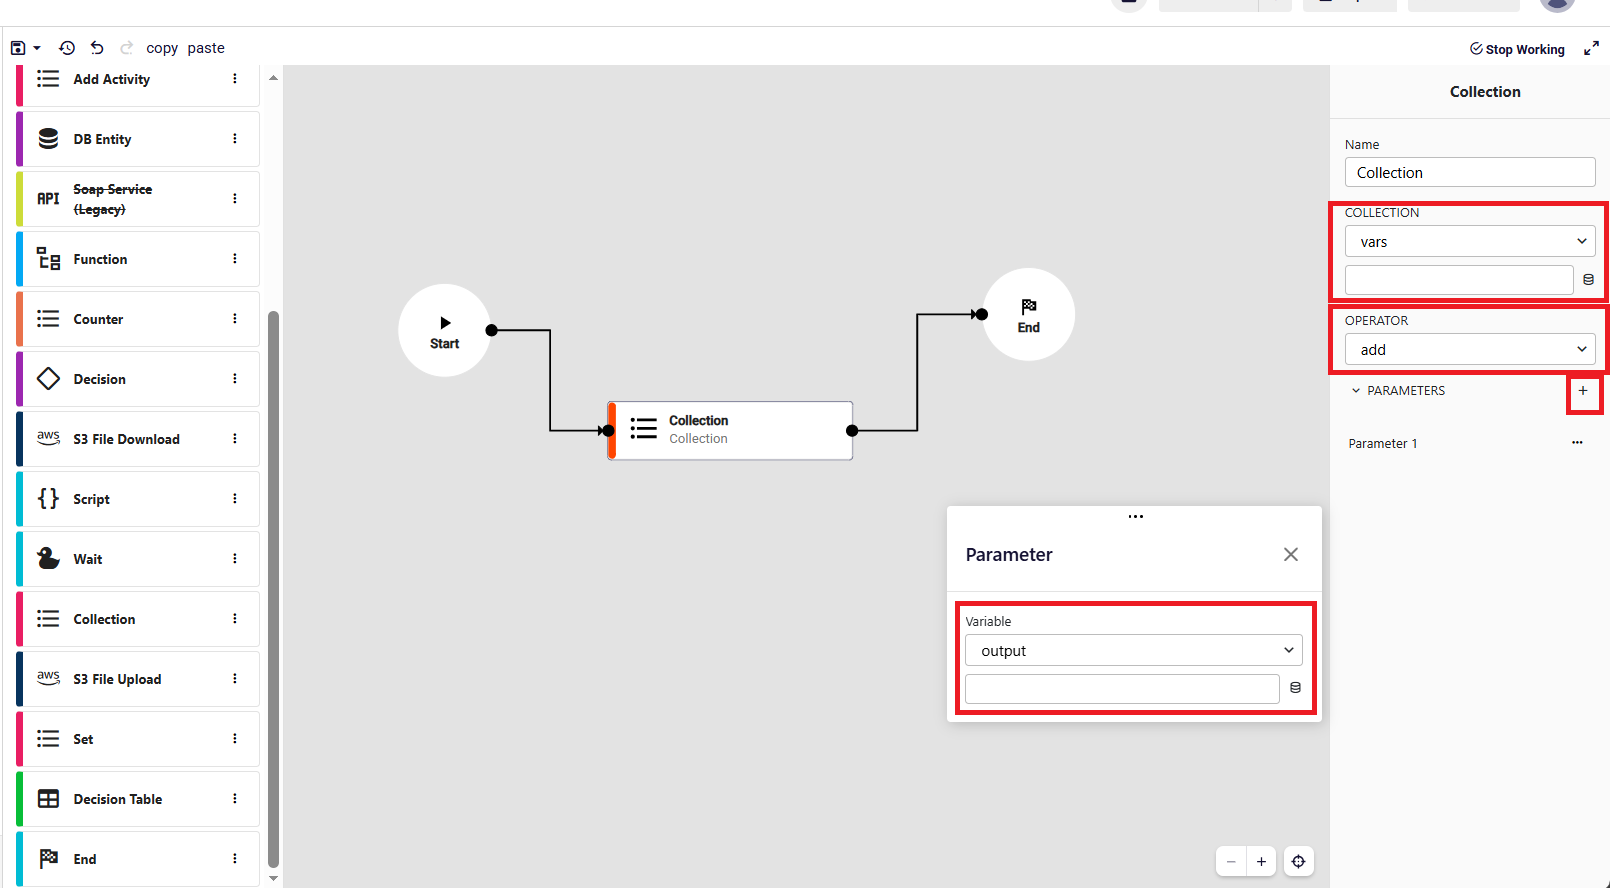Open options menu for Decision
This screenshot has width=1610, height=888.
(235, 379)
